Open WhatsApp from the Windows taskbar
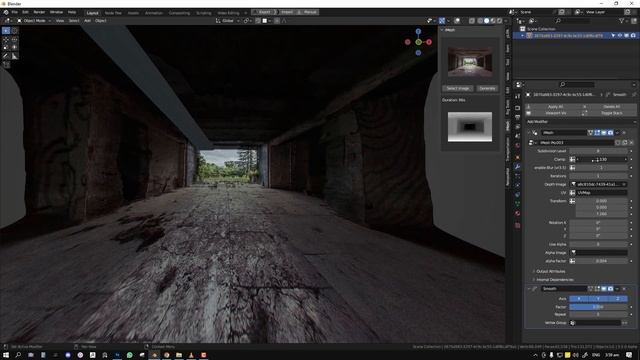Image resolution: width=640 pixels, height=360 pixels. pyautogui.click(x=130, y=355)
